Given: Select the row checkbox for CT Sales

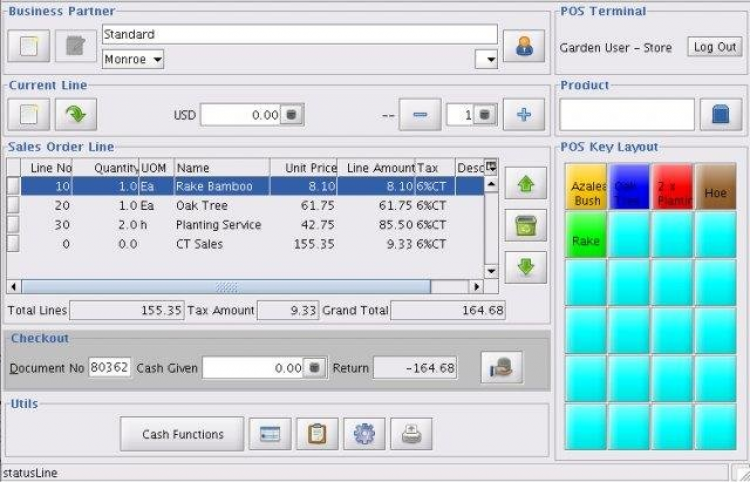Looking at the screenshot, I should coord(13,244).
